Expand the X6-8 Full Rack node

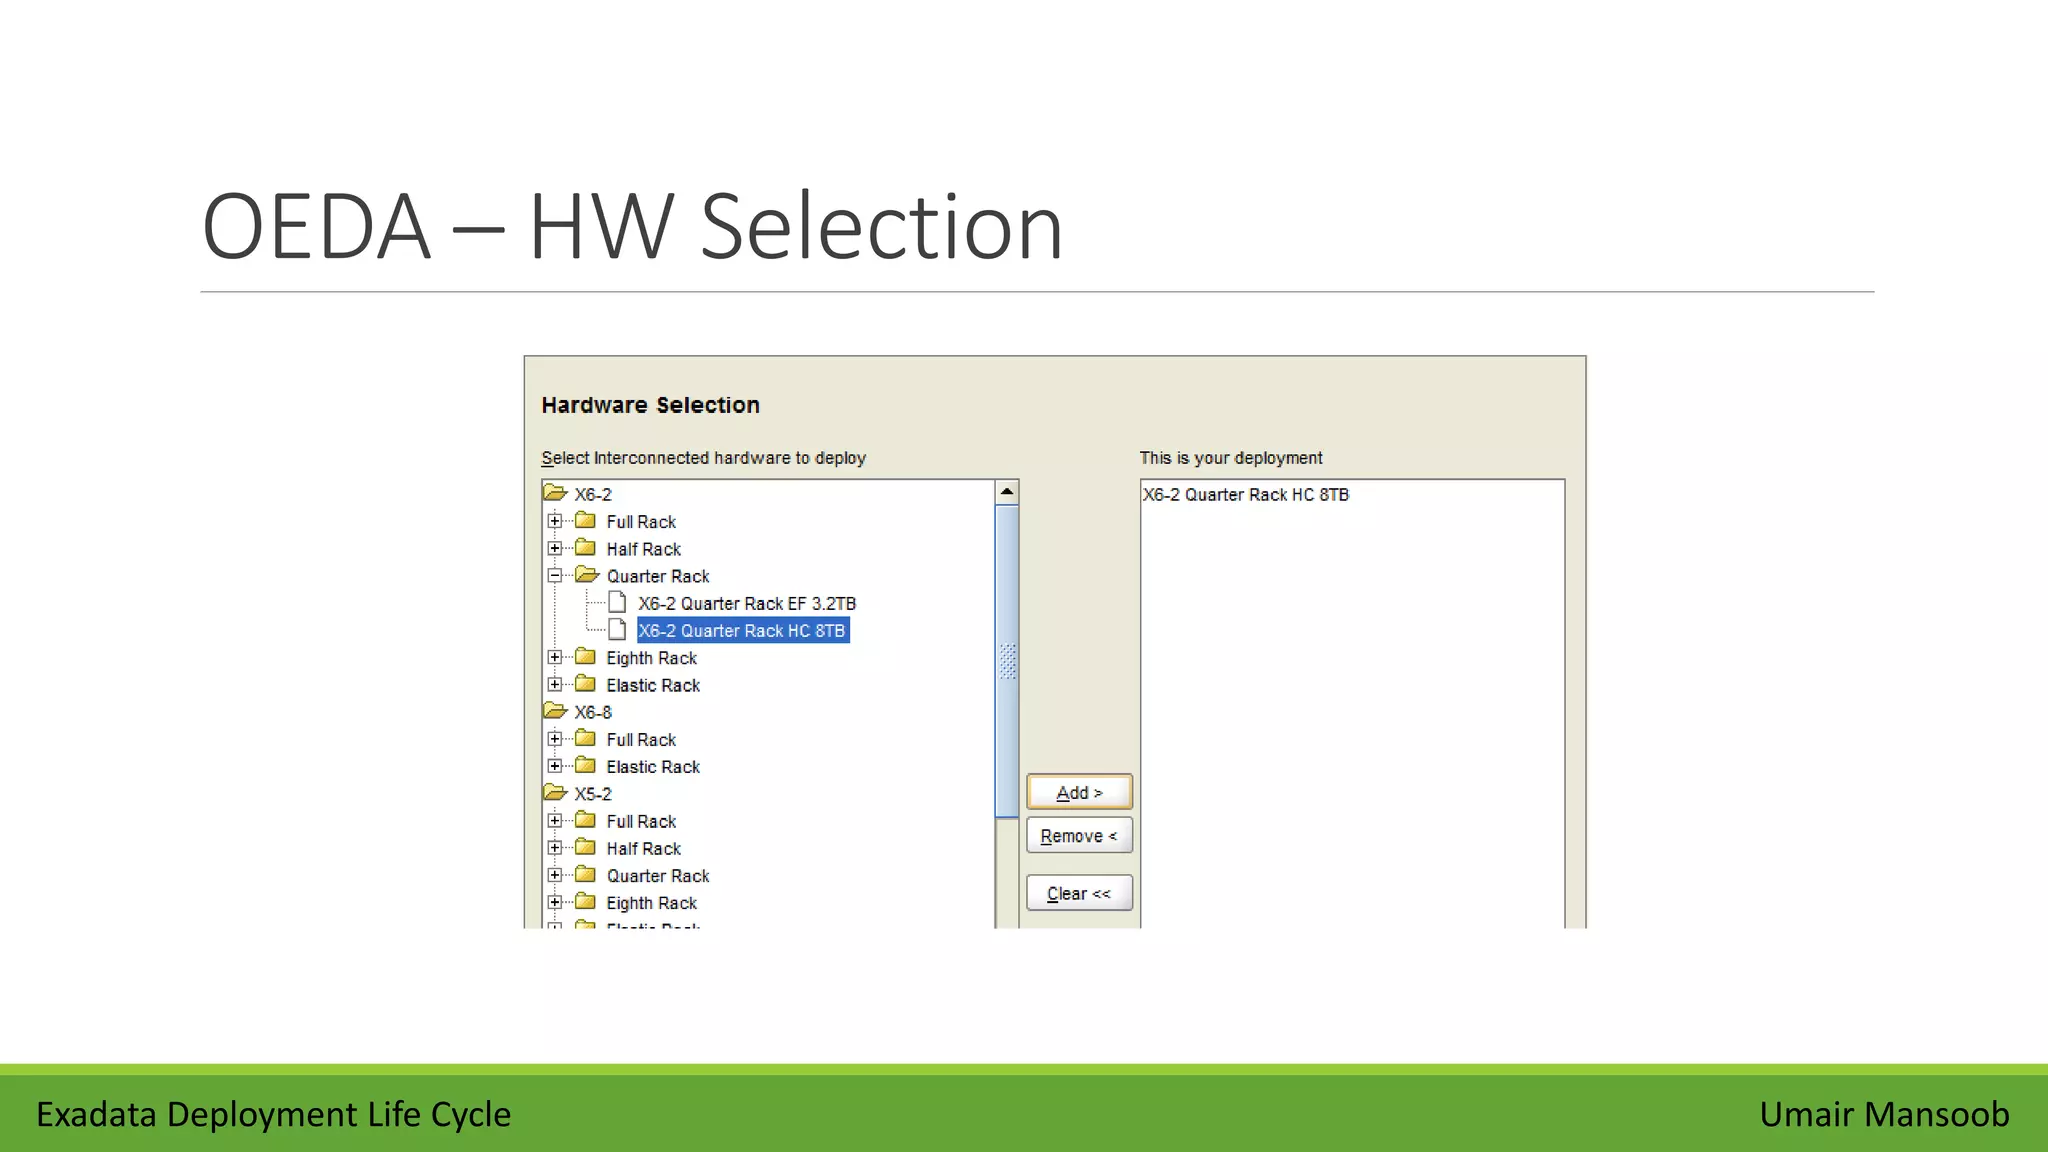click(555, 739)
